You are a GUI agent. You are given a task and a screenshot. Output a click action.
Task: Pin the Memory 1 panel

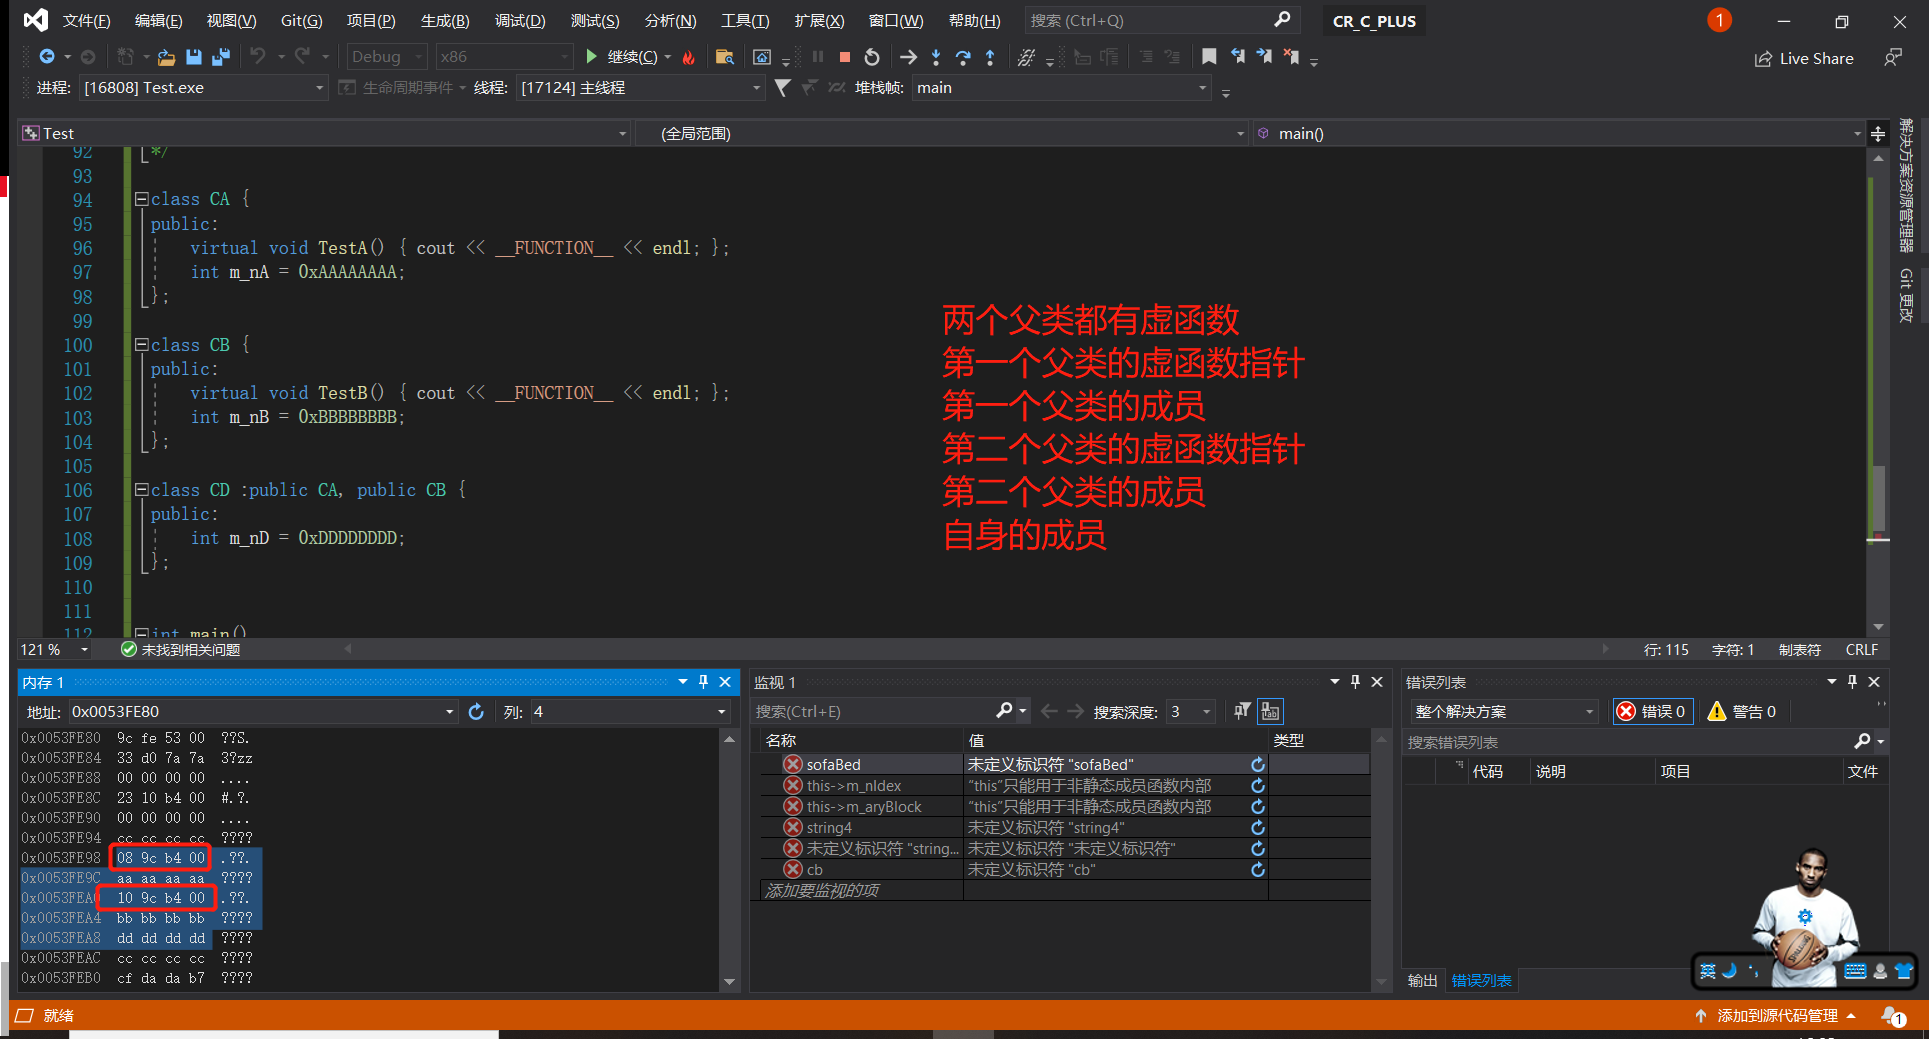click(x=703, y=682)
